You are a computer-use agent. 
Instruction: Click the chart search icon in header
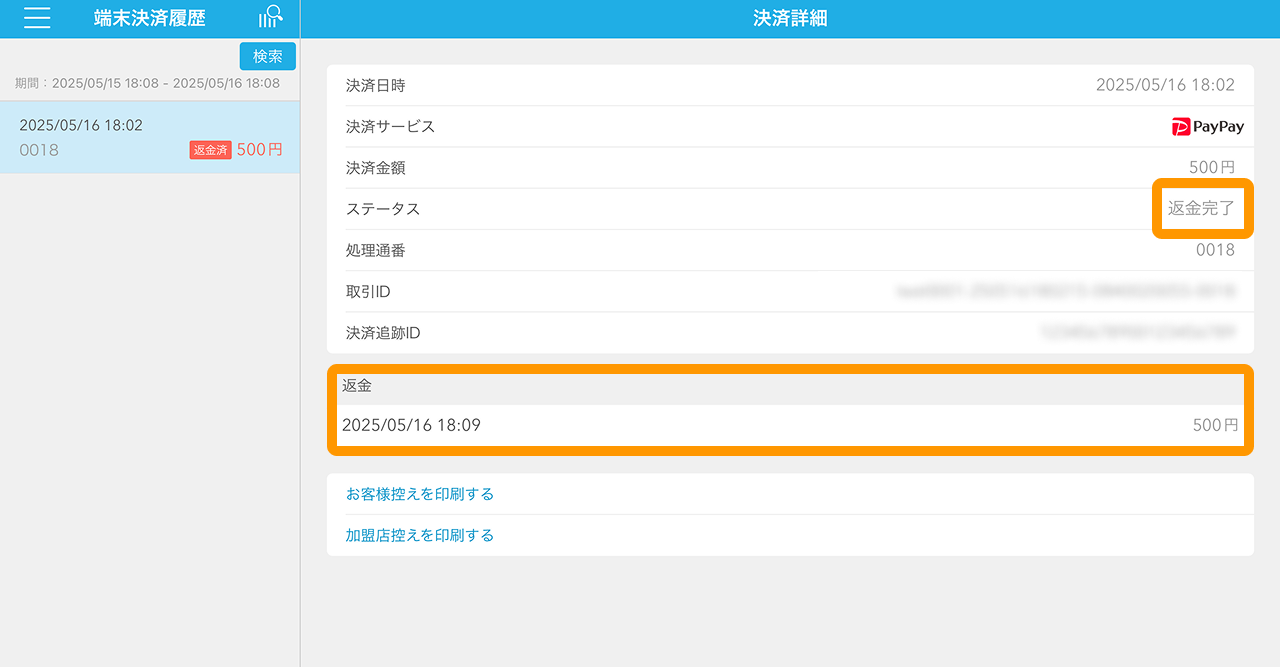point(270,17)
